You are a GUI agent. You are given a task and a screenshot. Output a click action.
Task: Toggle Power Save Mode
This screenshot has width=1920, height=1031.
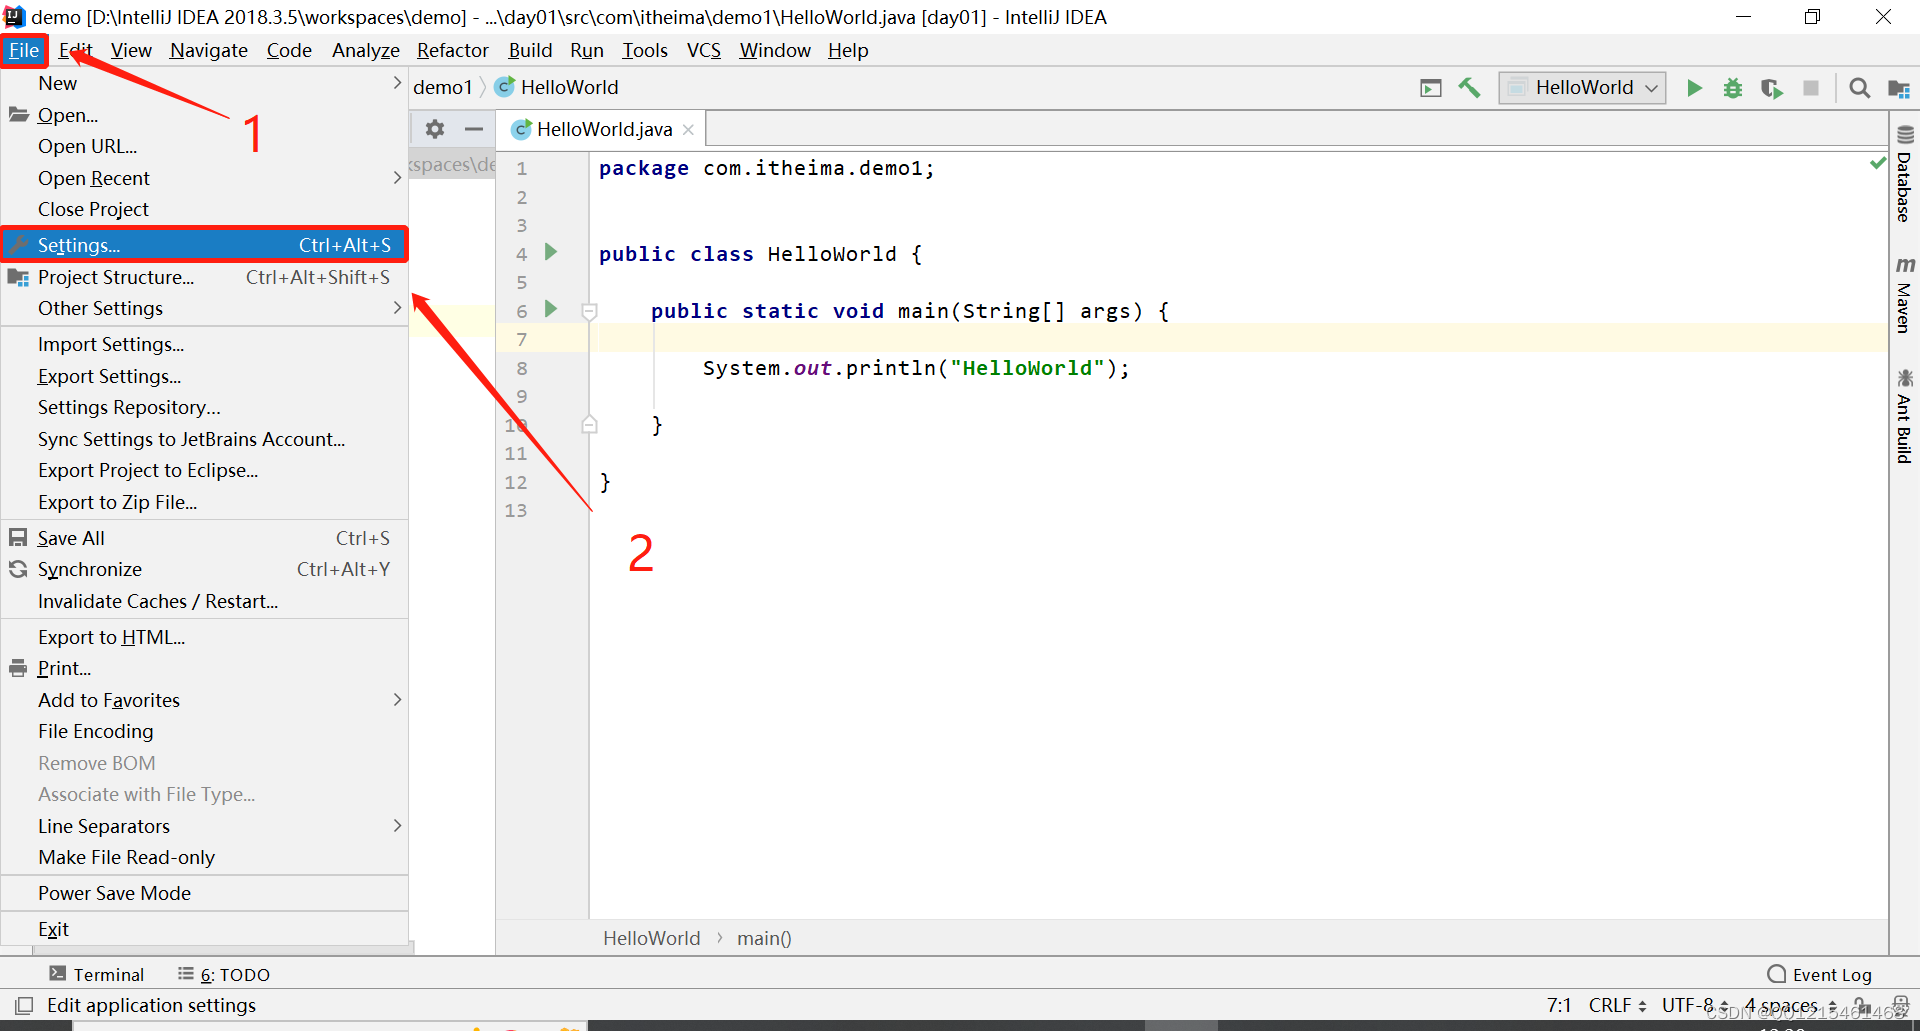click(205, 893)
